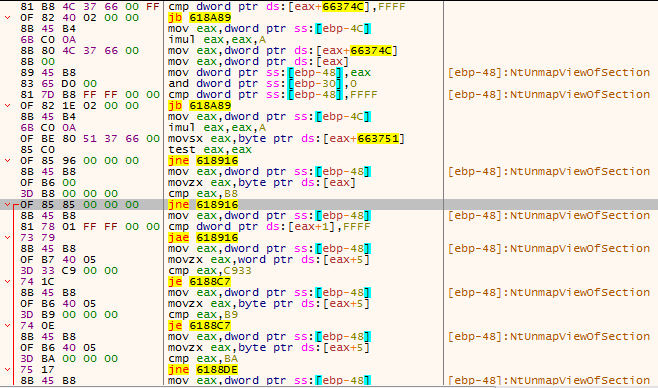Select the jb 618A89 instruction with bytes 0F 82 1E 02

(x=199, y=106)
